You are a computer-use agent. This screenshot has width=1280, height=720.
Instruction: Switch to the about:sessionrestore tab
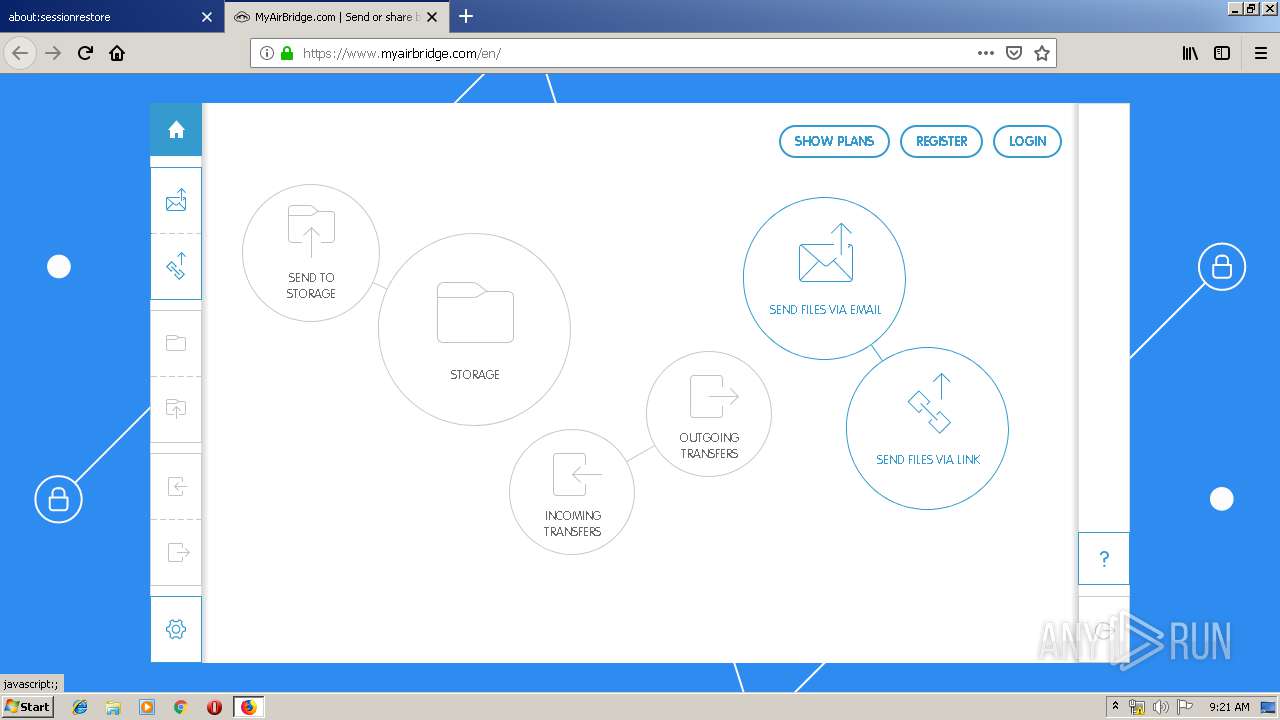click(100, 17)
